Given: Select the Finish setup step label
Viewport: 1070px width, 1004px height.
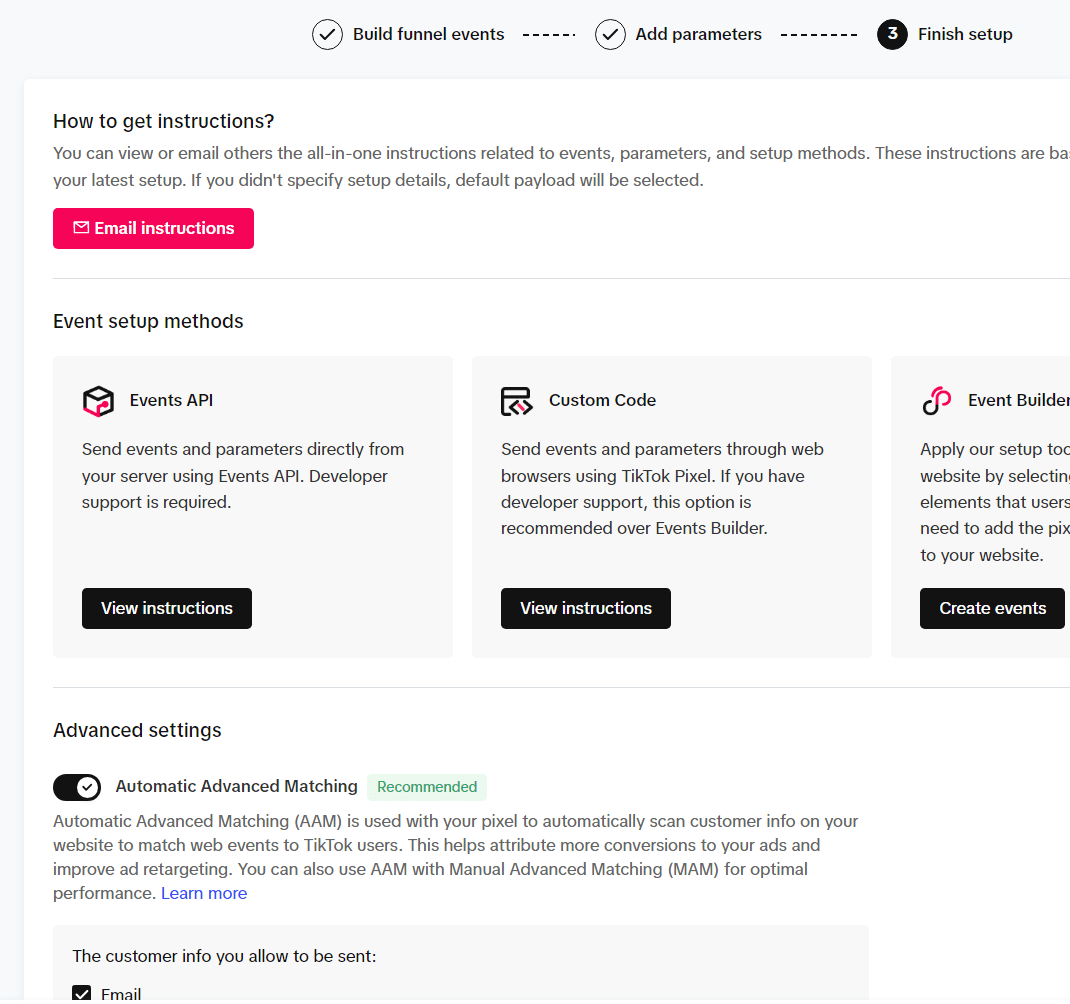Looking at the screenshot, I should [x=965, y=35].
